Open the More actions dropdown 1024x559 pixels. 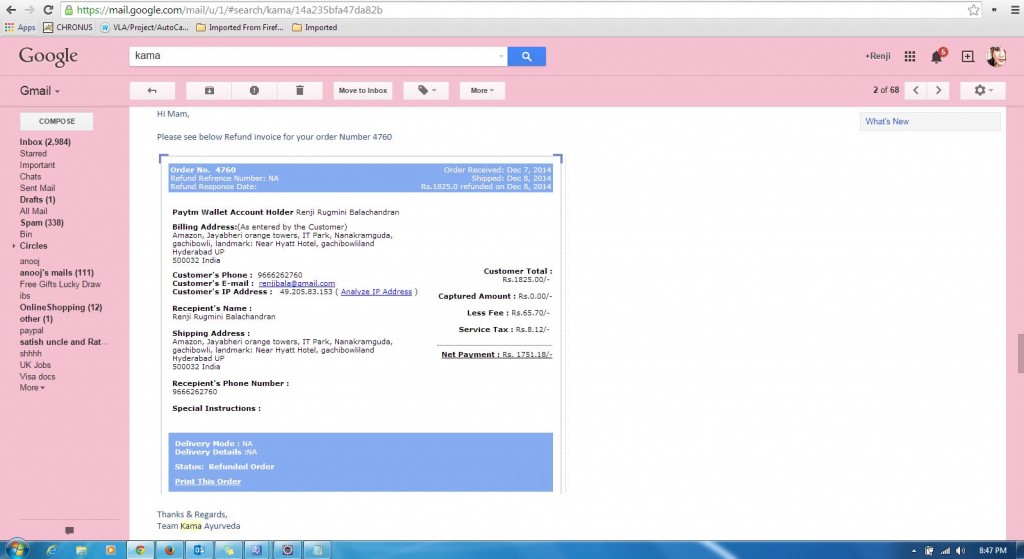tap(482, 91)
